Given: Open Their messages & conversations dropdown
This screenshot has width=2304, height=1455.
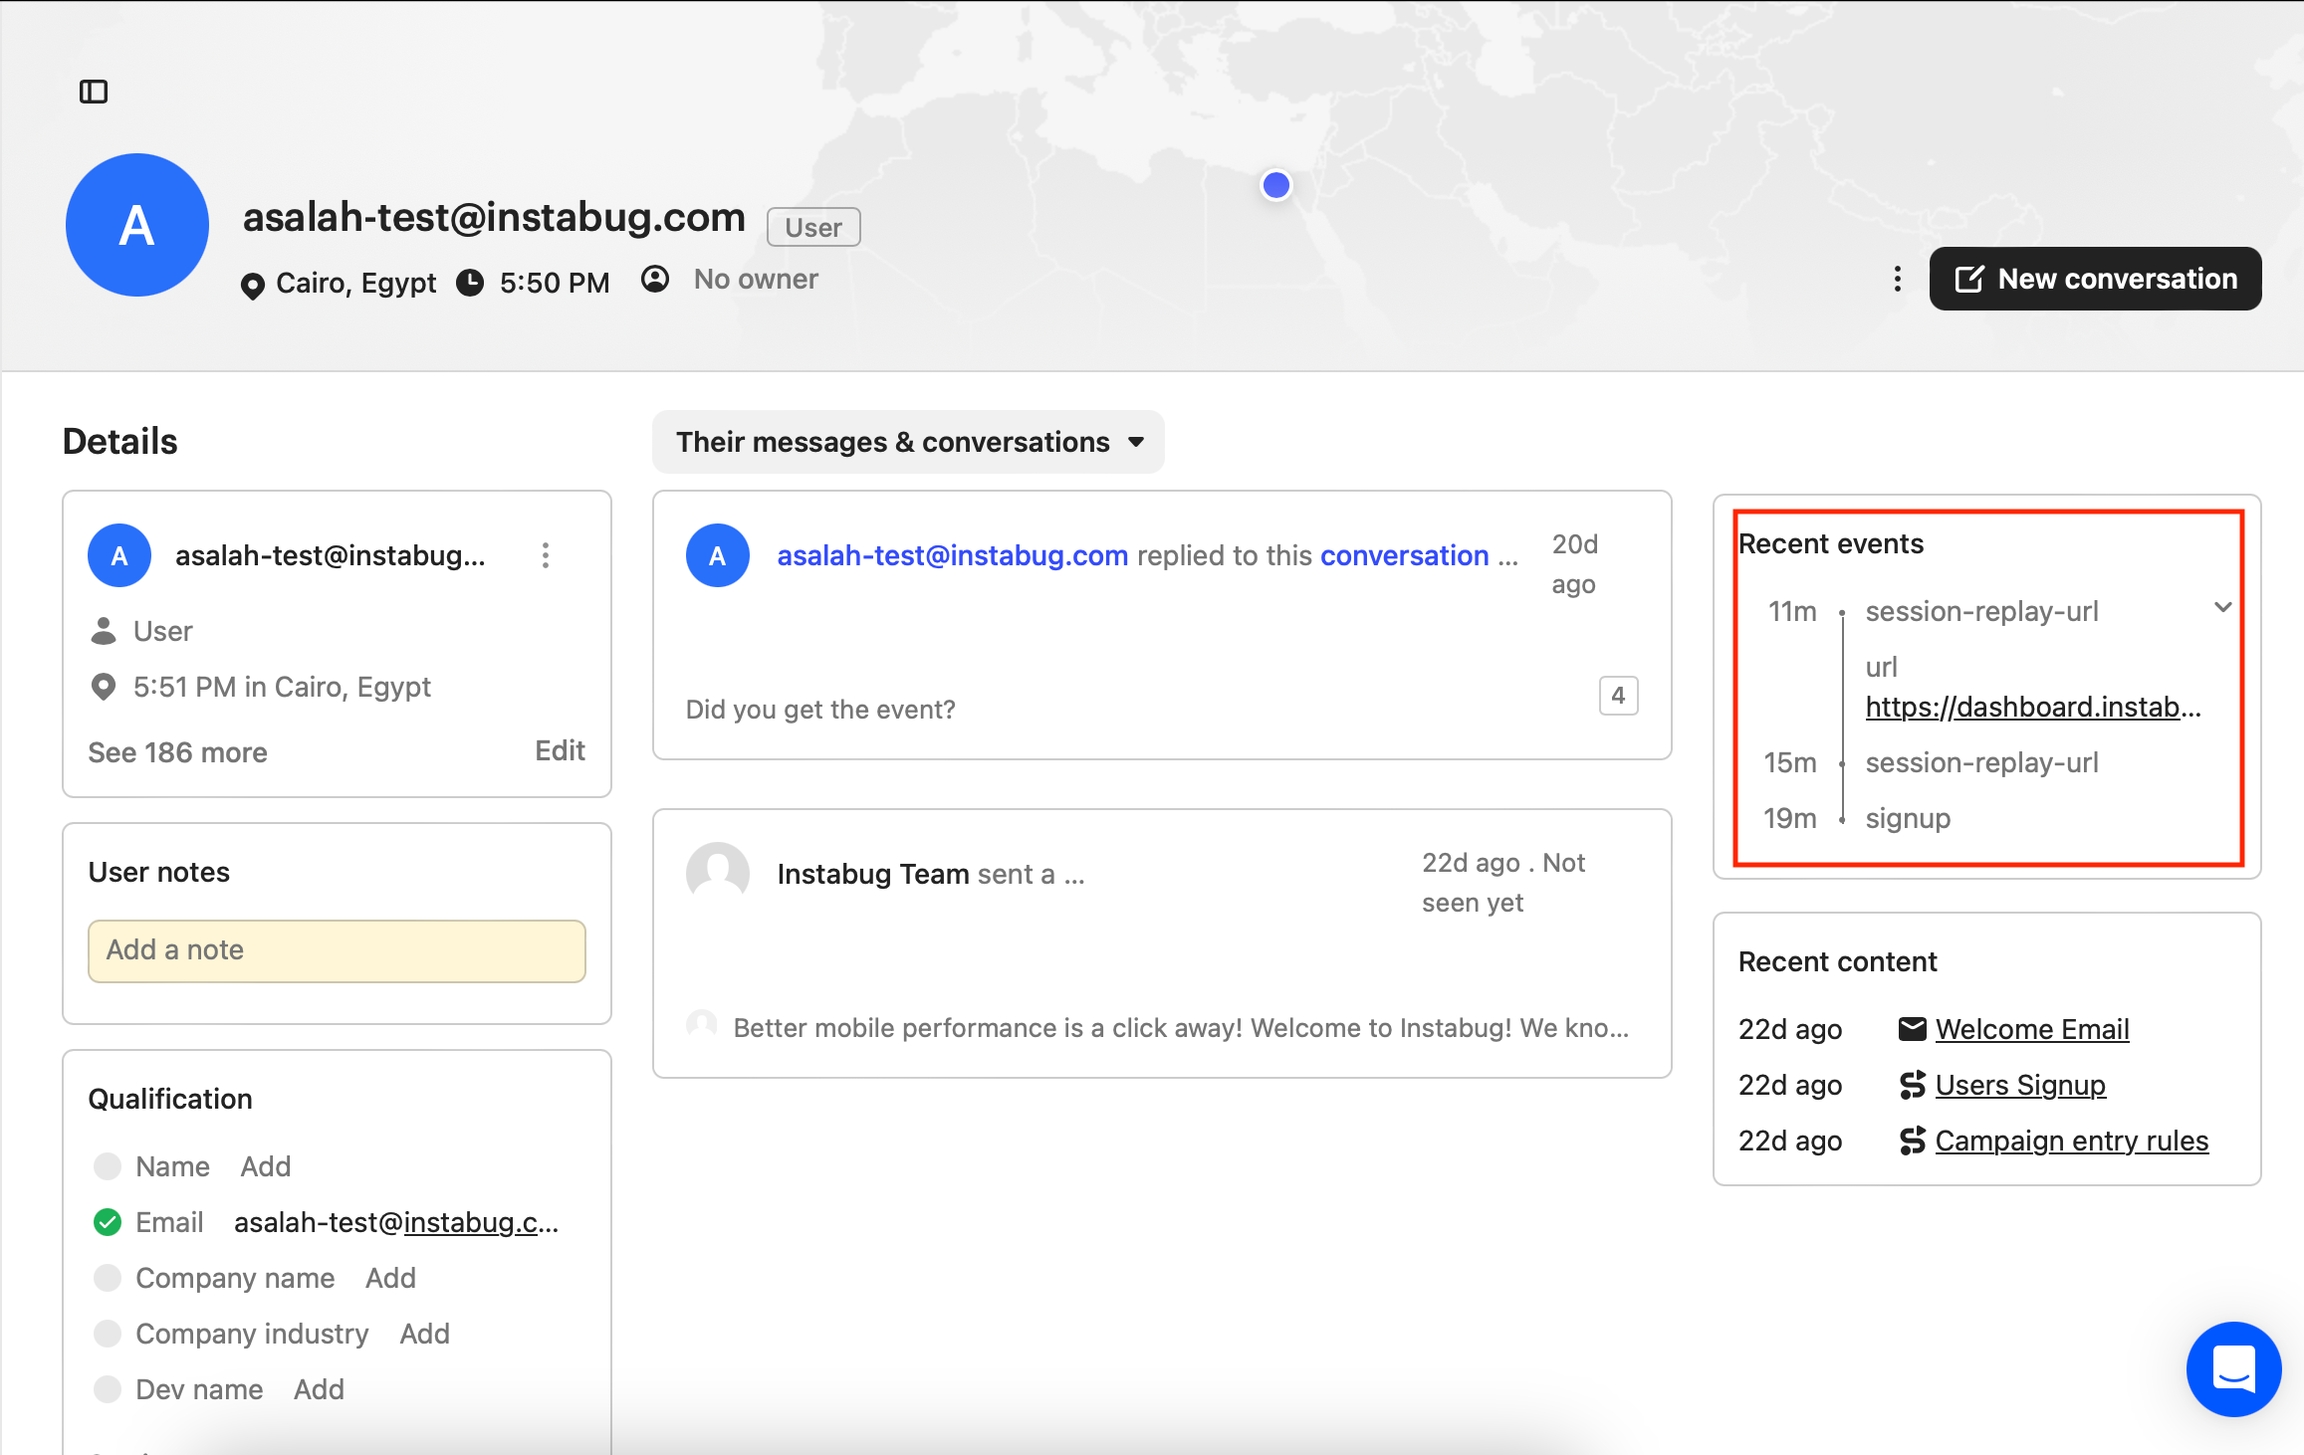Looking at the screenshot, I should tap(908, 442).
